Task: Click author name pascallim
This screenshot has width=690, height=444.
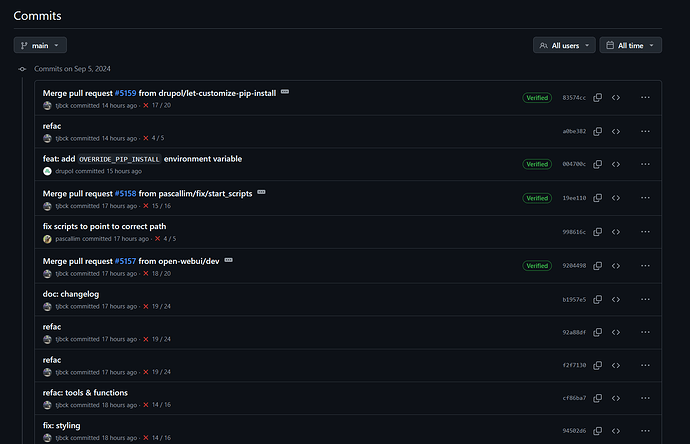Action: click(68, 239)
